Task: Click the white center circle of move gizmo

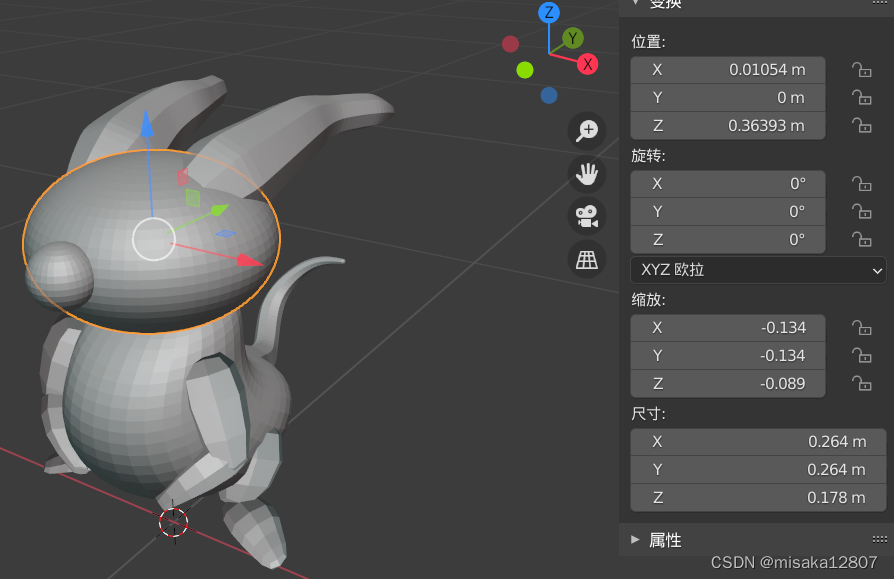Action: [x=153, y=239]
